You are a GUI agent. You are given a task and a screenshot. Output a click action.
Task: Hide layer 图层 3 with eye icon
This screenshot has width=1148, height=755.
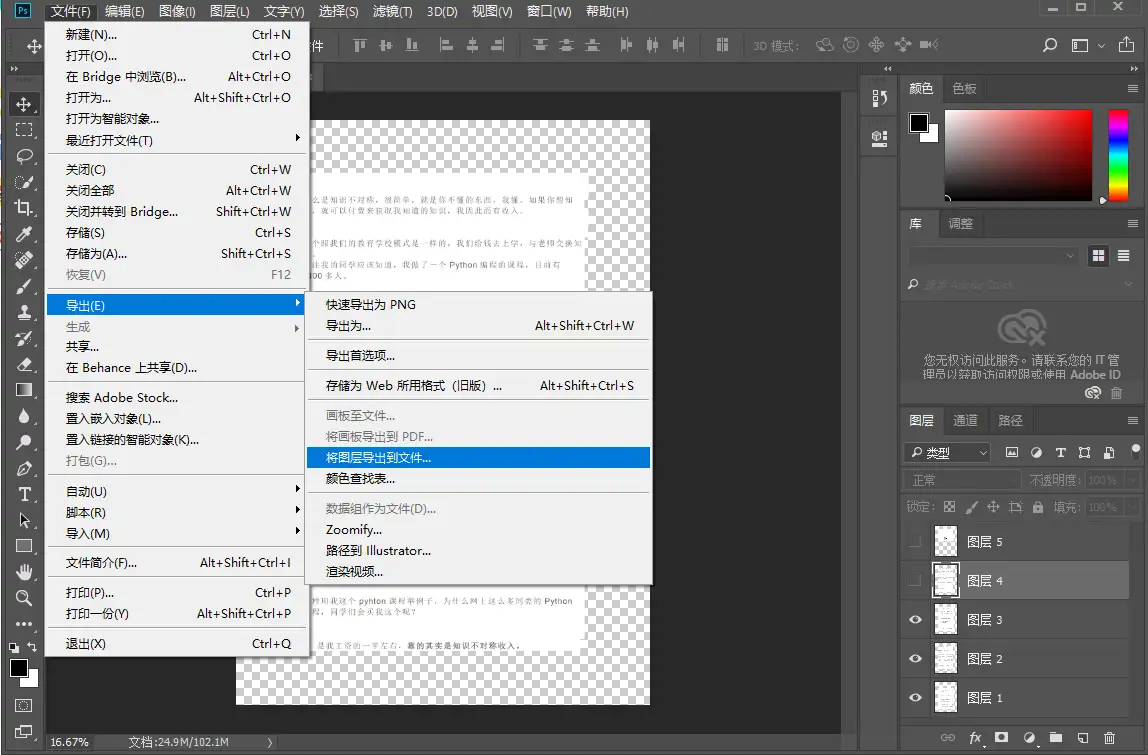tap(914, 620)
